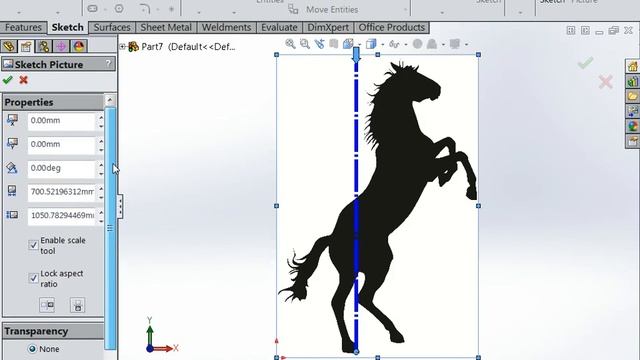Open Appearances task pane tab
The width and height of the screenshot is (640, 360).
tap(633, 127)
